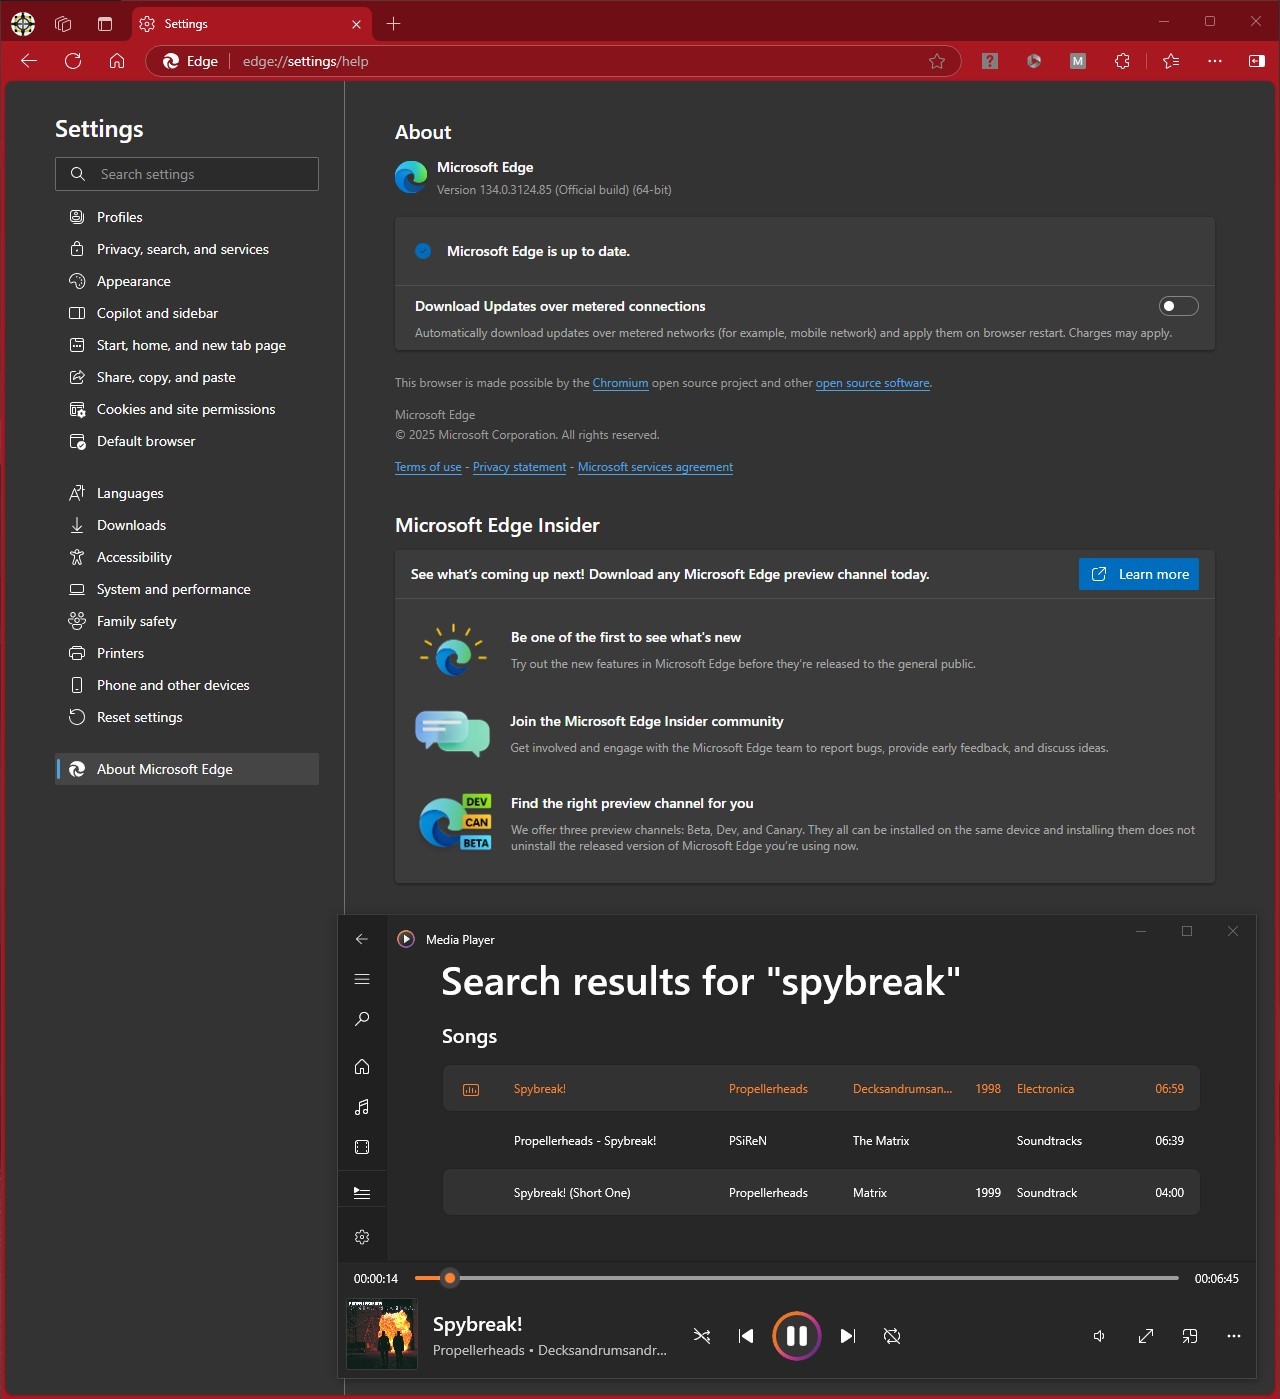The height and width of the screenshot is (1399, 1280).
Task: Open Family safety settings
Action: pyautogui.click(x=187, y=621)
